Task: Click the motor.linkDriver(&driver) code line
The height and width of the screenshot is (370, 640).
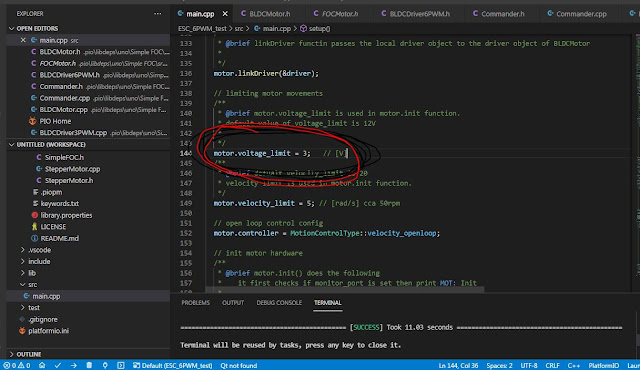Action: pos(266,73)
